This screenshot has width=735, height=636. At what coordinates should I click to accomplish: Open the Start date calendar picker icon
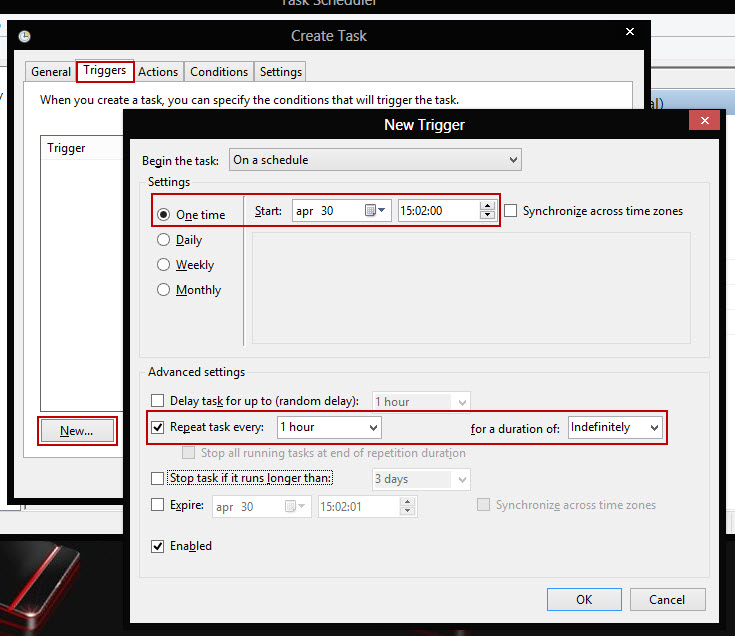375,210
